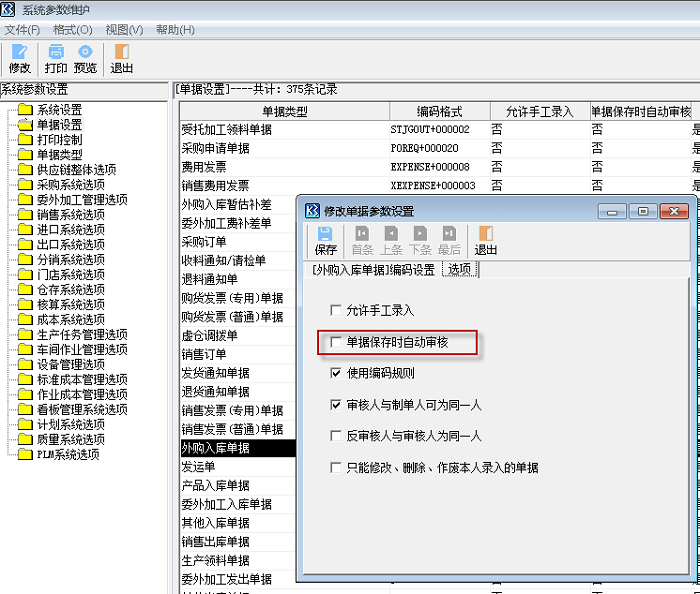Viewport: 700px width, 594px height.
Task: Open 预览 (Preview) from main toolbar
Action: pos(85,59)
